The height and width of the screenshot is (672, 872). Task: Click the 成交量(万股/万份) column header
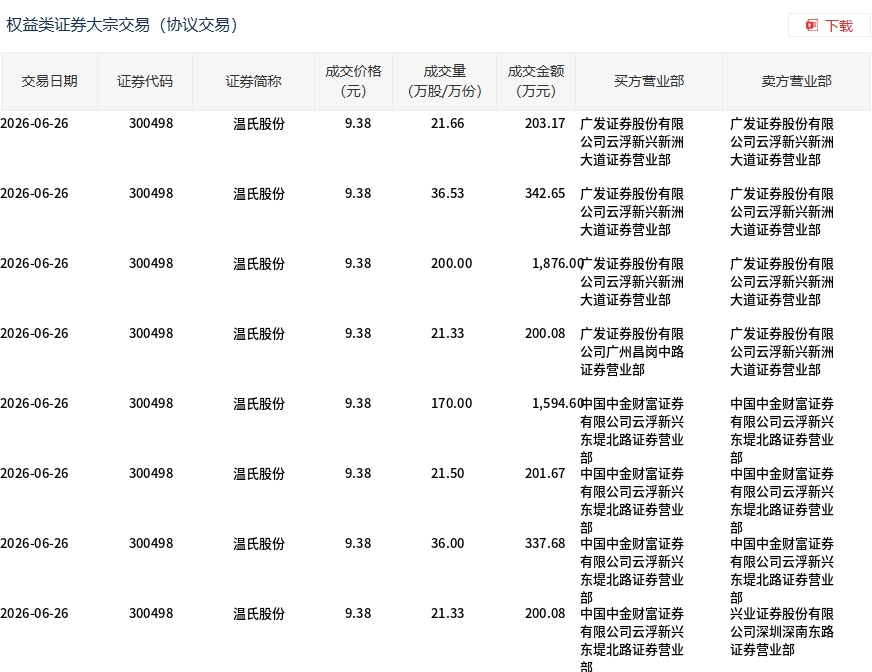point(444,81)
